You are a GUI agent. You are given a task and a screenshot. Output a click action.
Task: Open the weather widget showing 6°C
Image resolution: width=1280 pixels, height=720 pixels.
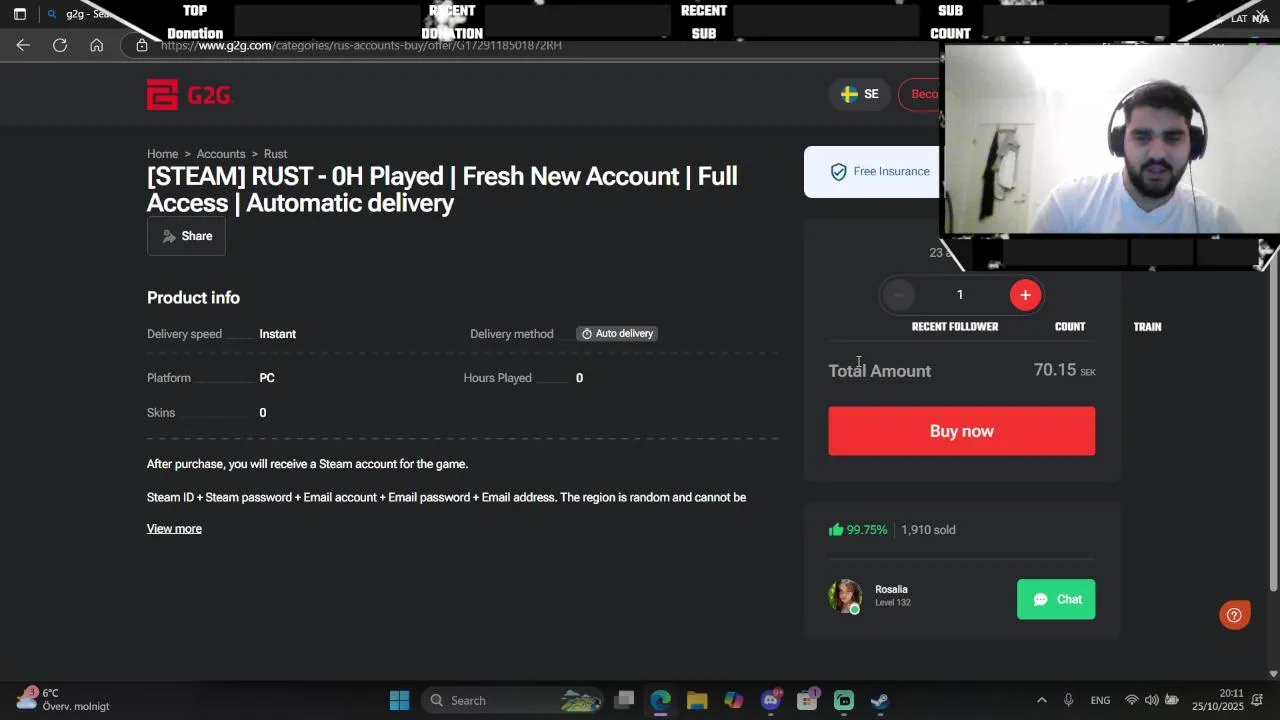[x=62, y=700]
